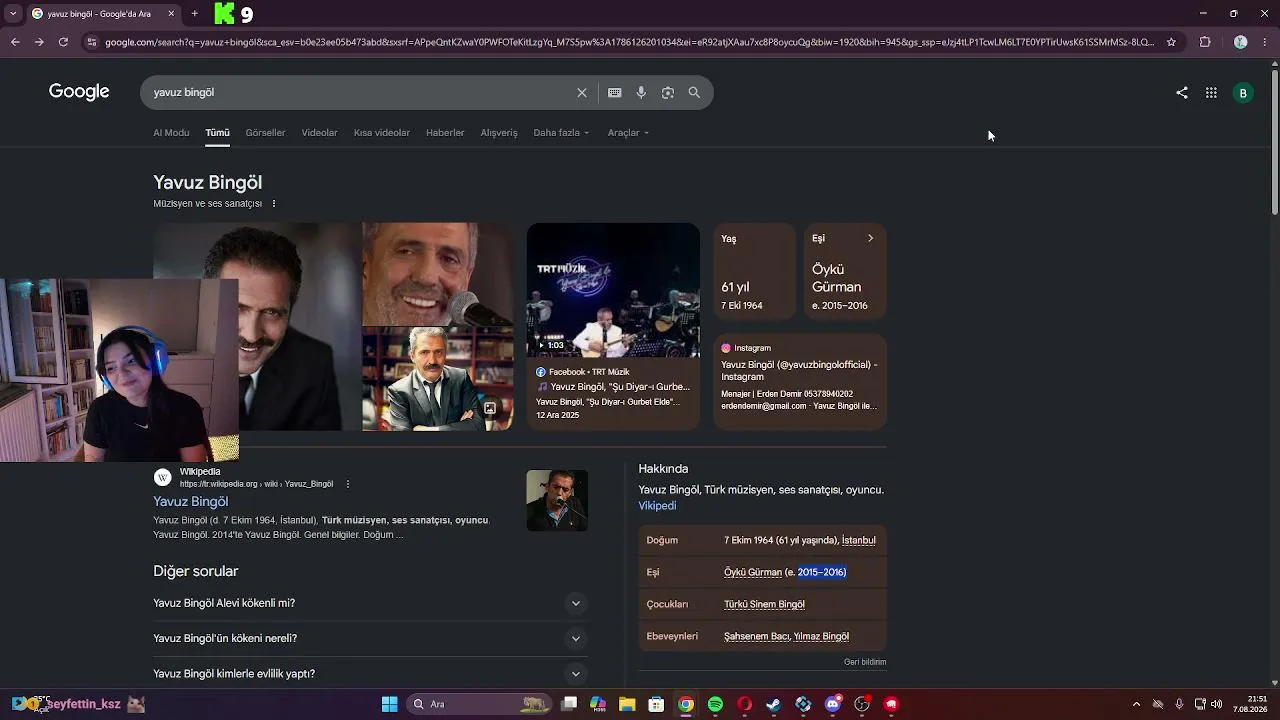Open Opera browser from the taskbar
Image resolution: width=1280 pixels, height=720 pixels.
(744, 704)
